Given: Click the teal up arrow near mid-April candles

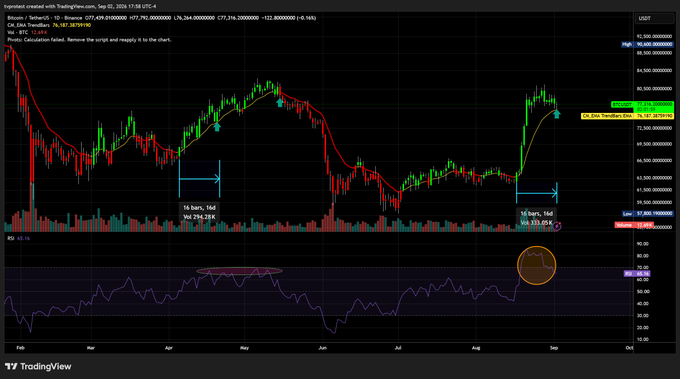Looking at the screenshot, I should (x=217, y=127).
